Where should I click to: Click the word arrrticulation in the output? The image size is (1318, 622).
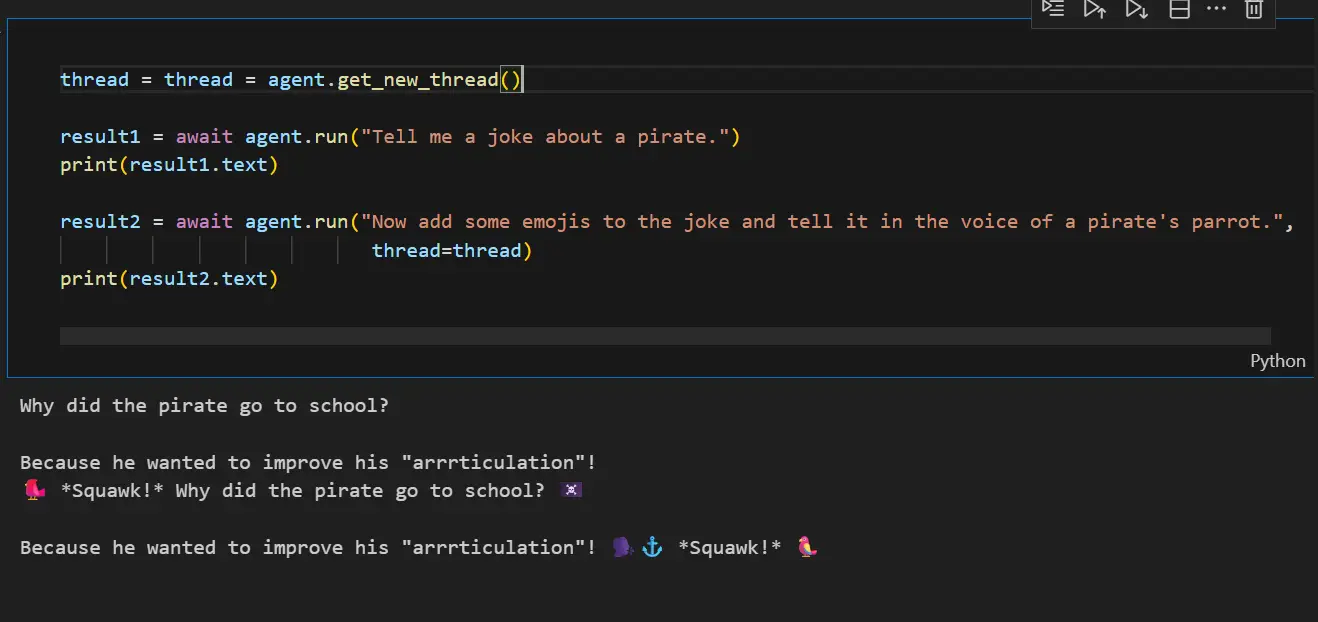tap(495, 462)
